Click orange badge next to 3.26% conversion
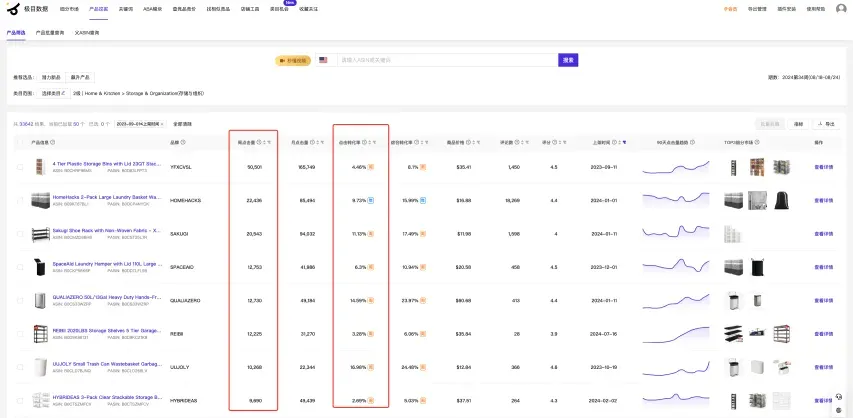 pos(370,334)
